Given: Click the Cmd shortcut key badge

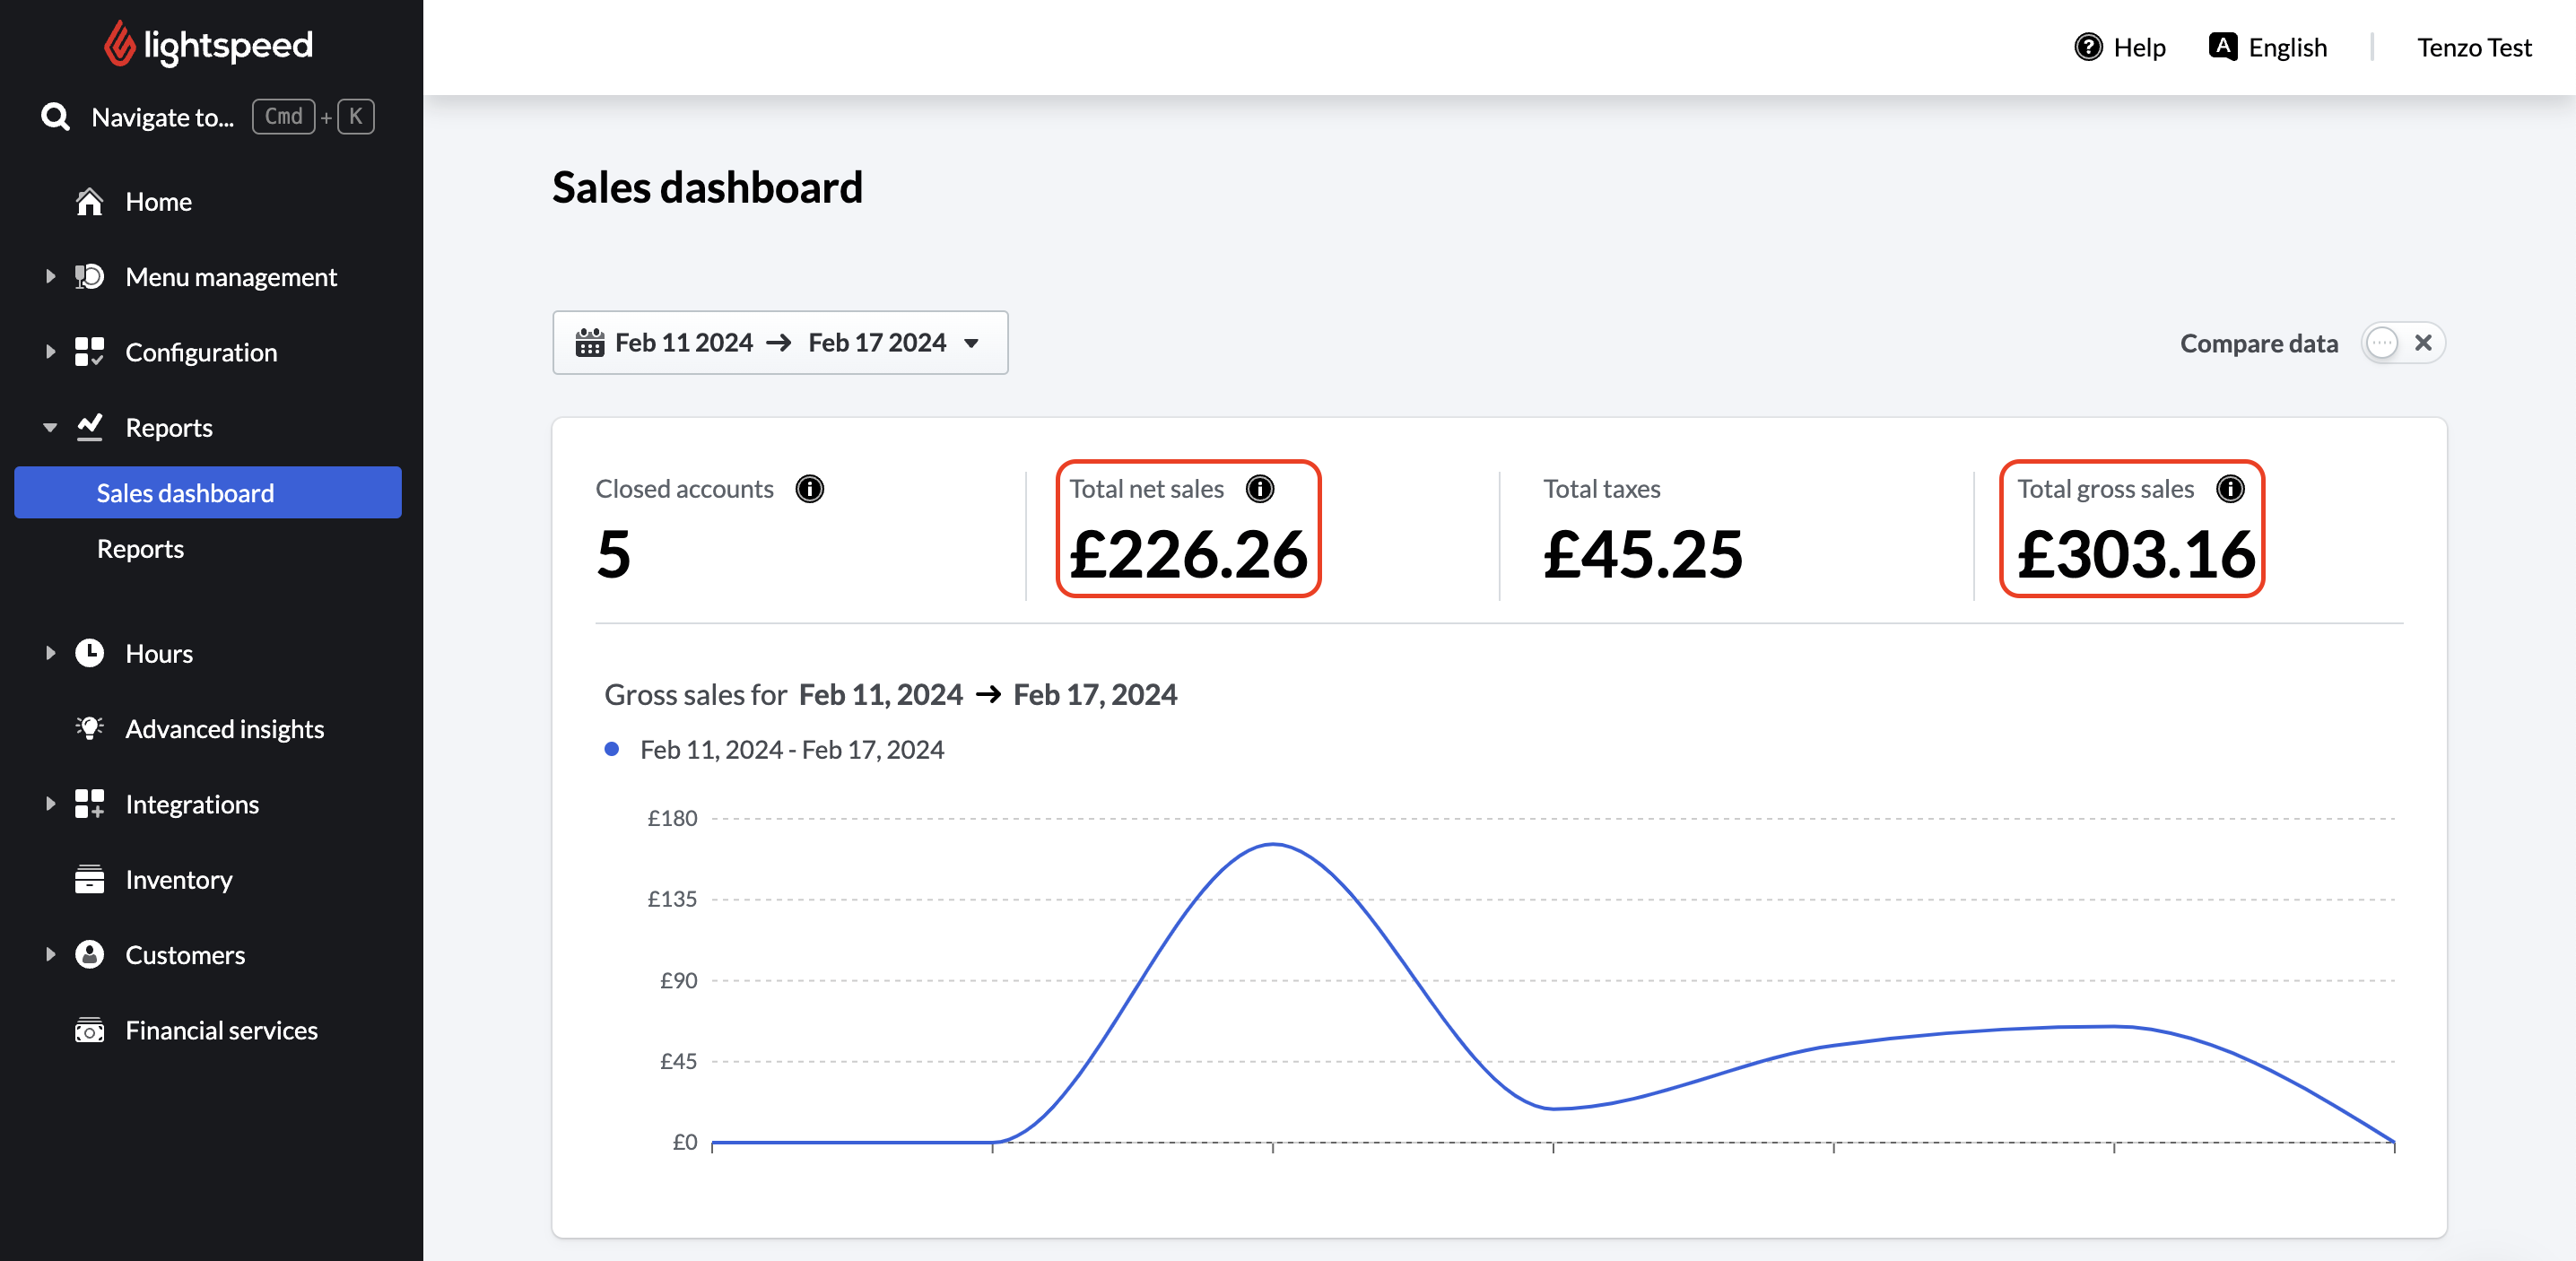Looking at the screenshot, I should tap(284, 117).
